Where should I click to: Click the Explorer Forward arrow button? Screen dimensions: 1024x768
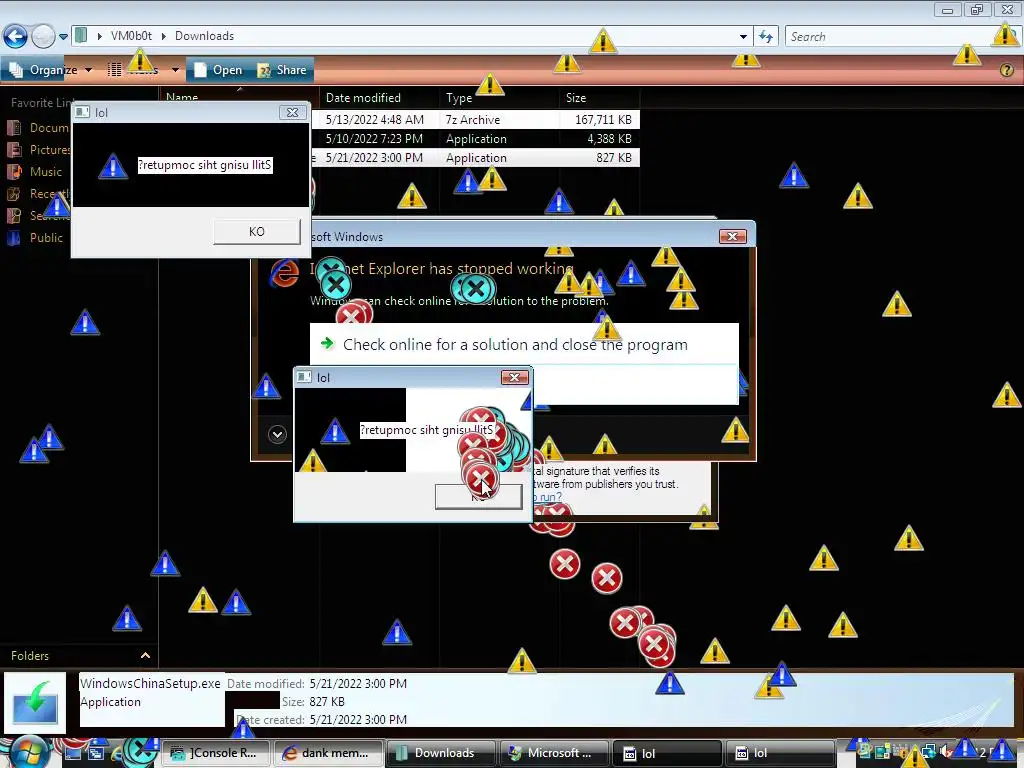click(x=43, y=37)
